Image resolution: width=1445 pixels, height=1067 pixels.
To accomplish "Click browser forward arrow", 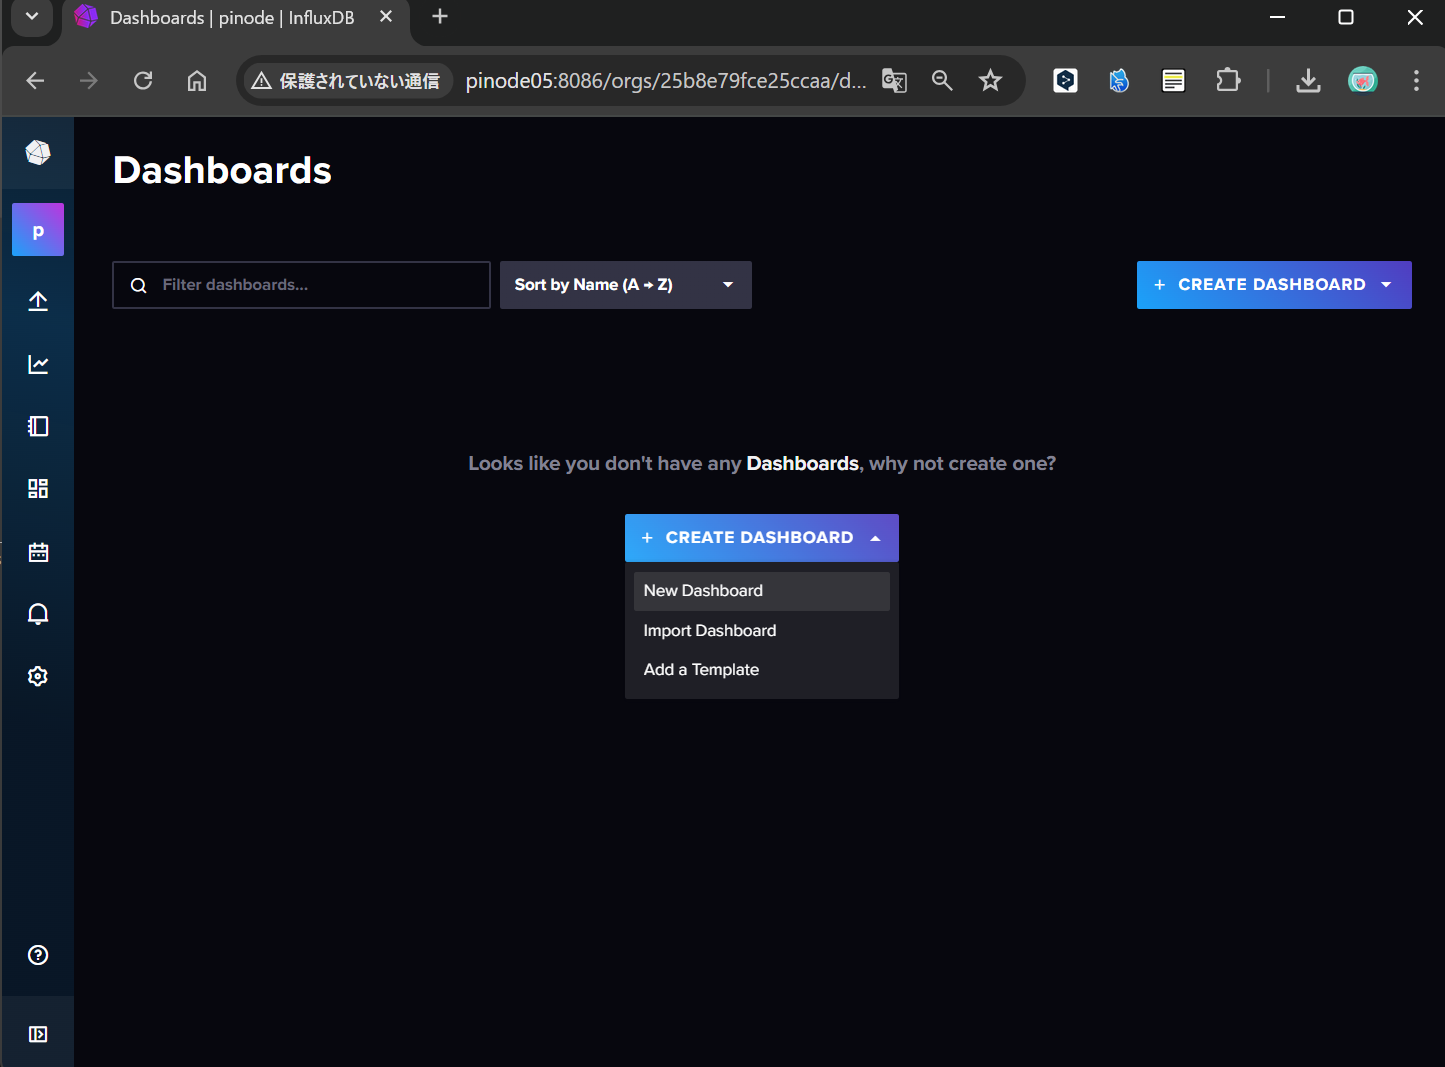I will click(89, 81).
